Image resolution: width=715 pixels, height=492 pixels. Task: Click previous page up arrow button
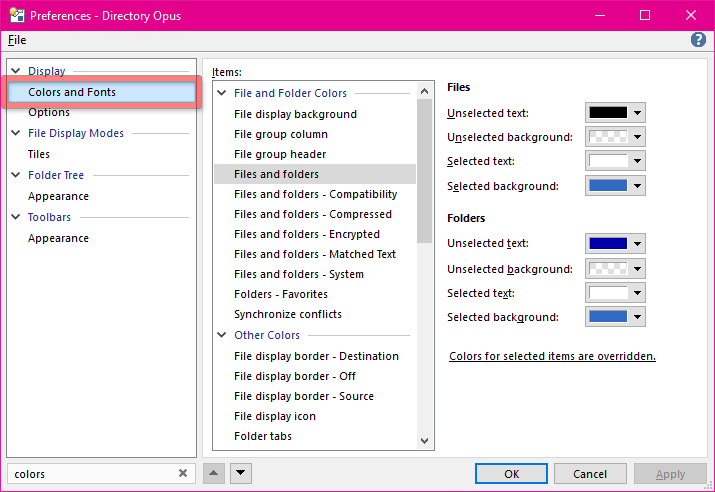pyautogui.click(x=213, y=473)
